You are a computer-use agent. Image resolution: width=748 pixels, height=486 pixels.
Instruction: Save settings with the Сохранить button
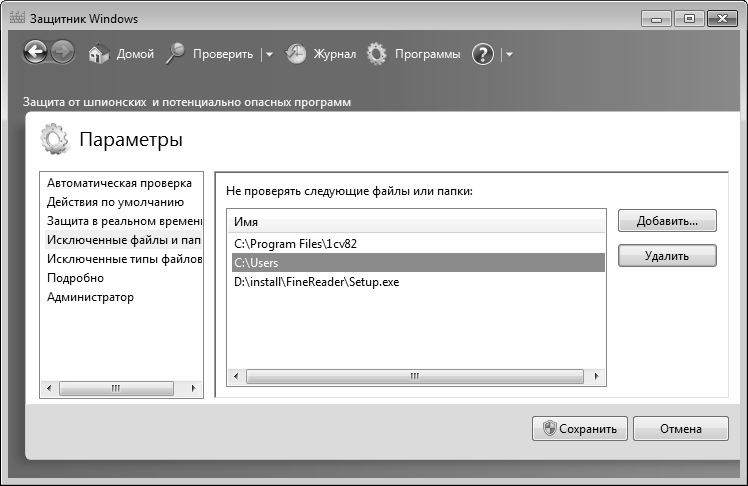580,429
